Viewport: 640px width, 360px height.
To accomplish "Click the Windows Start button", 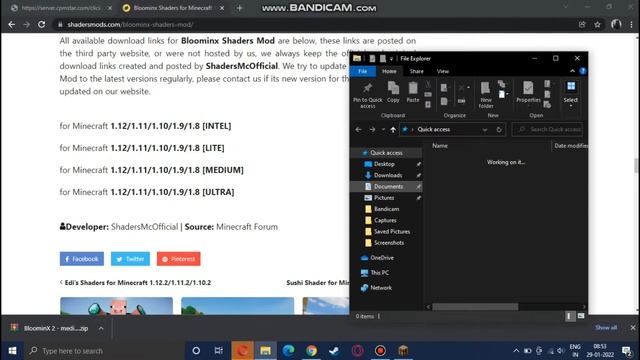I will click(x=12, y=351).
